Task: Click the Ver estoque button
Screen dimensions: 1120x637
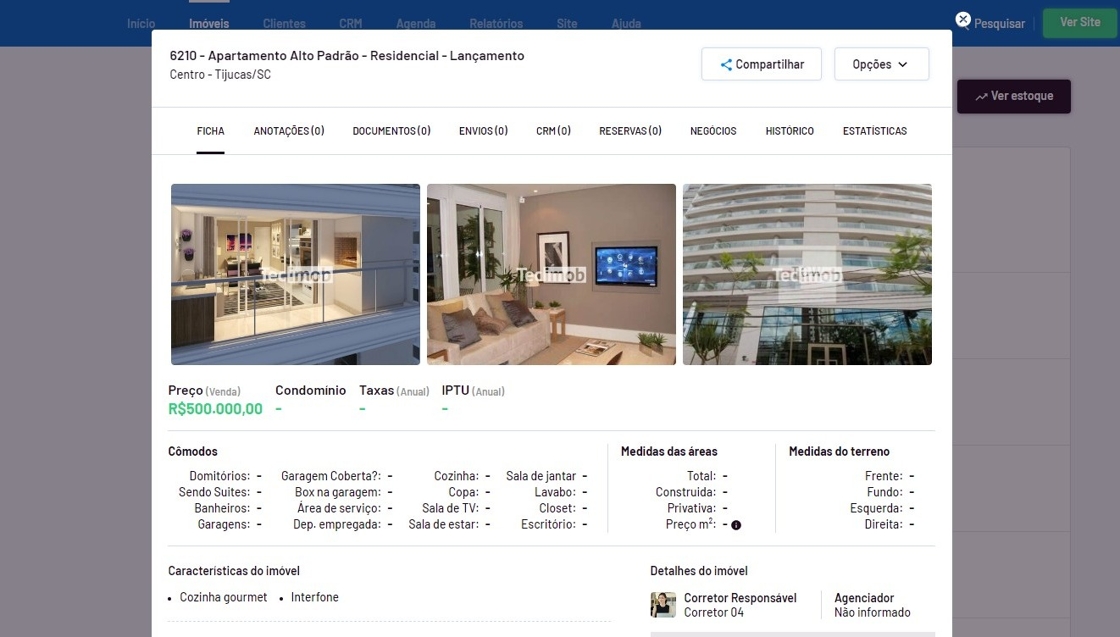Action: coord(1014,96)
